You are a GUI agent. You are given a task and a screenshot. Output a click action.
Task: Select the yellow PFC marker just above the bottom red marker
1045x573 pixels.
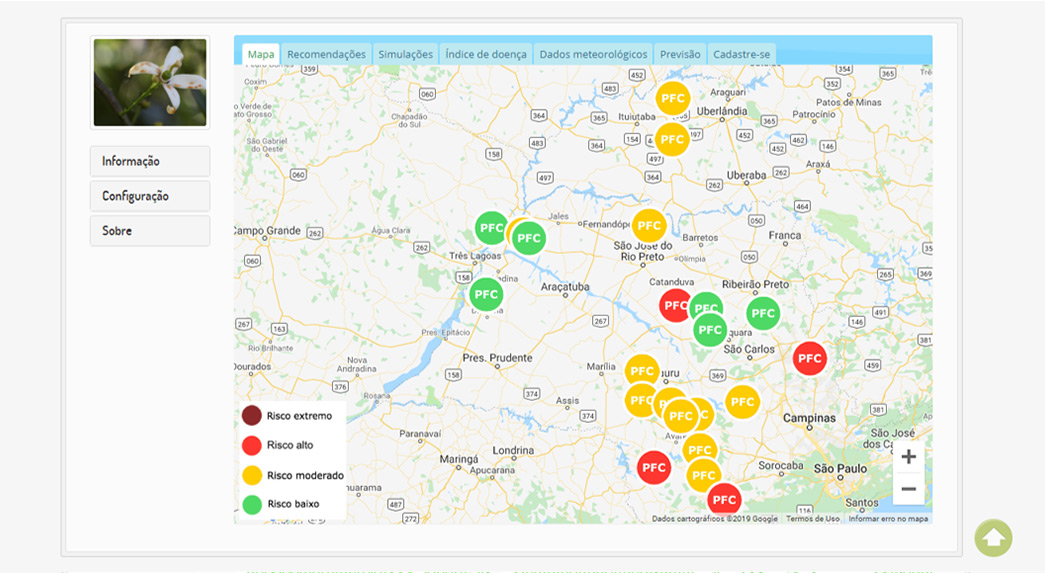pos(704,475)
